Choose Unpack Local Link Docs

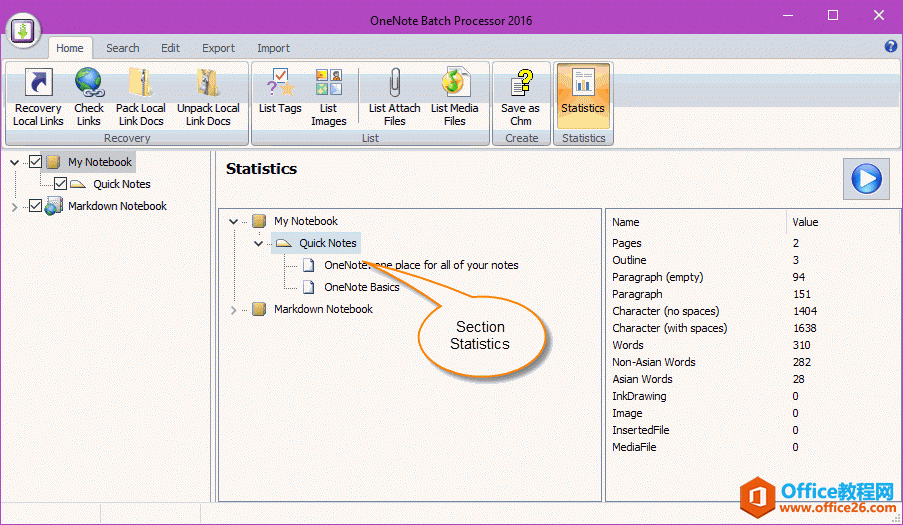tap(208, 97)
